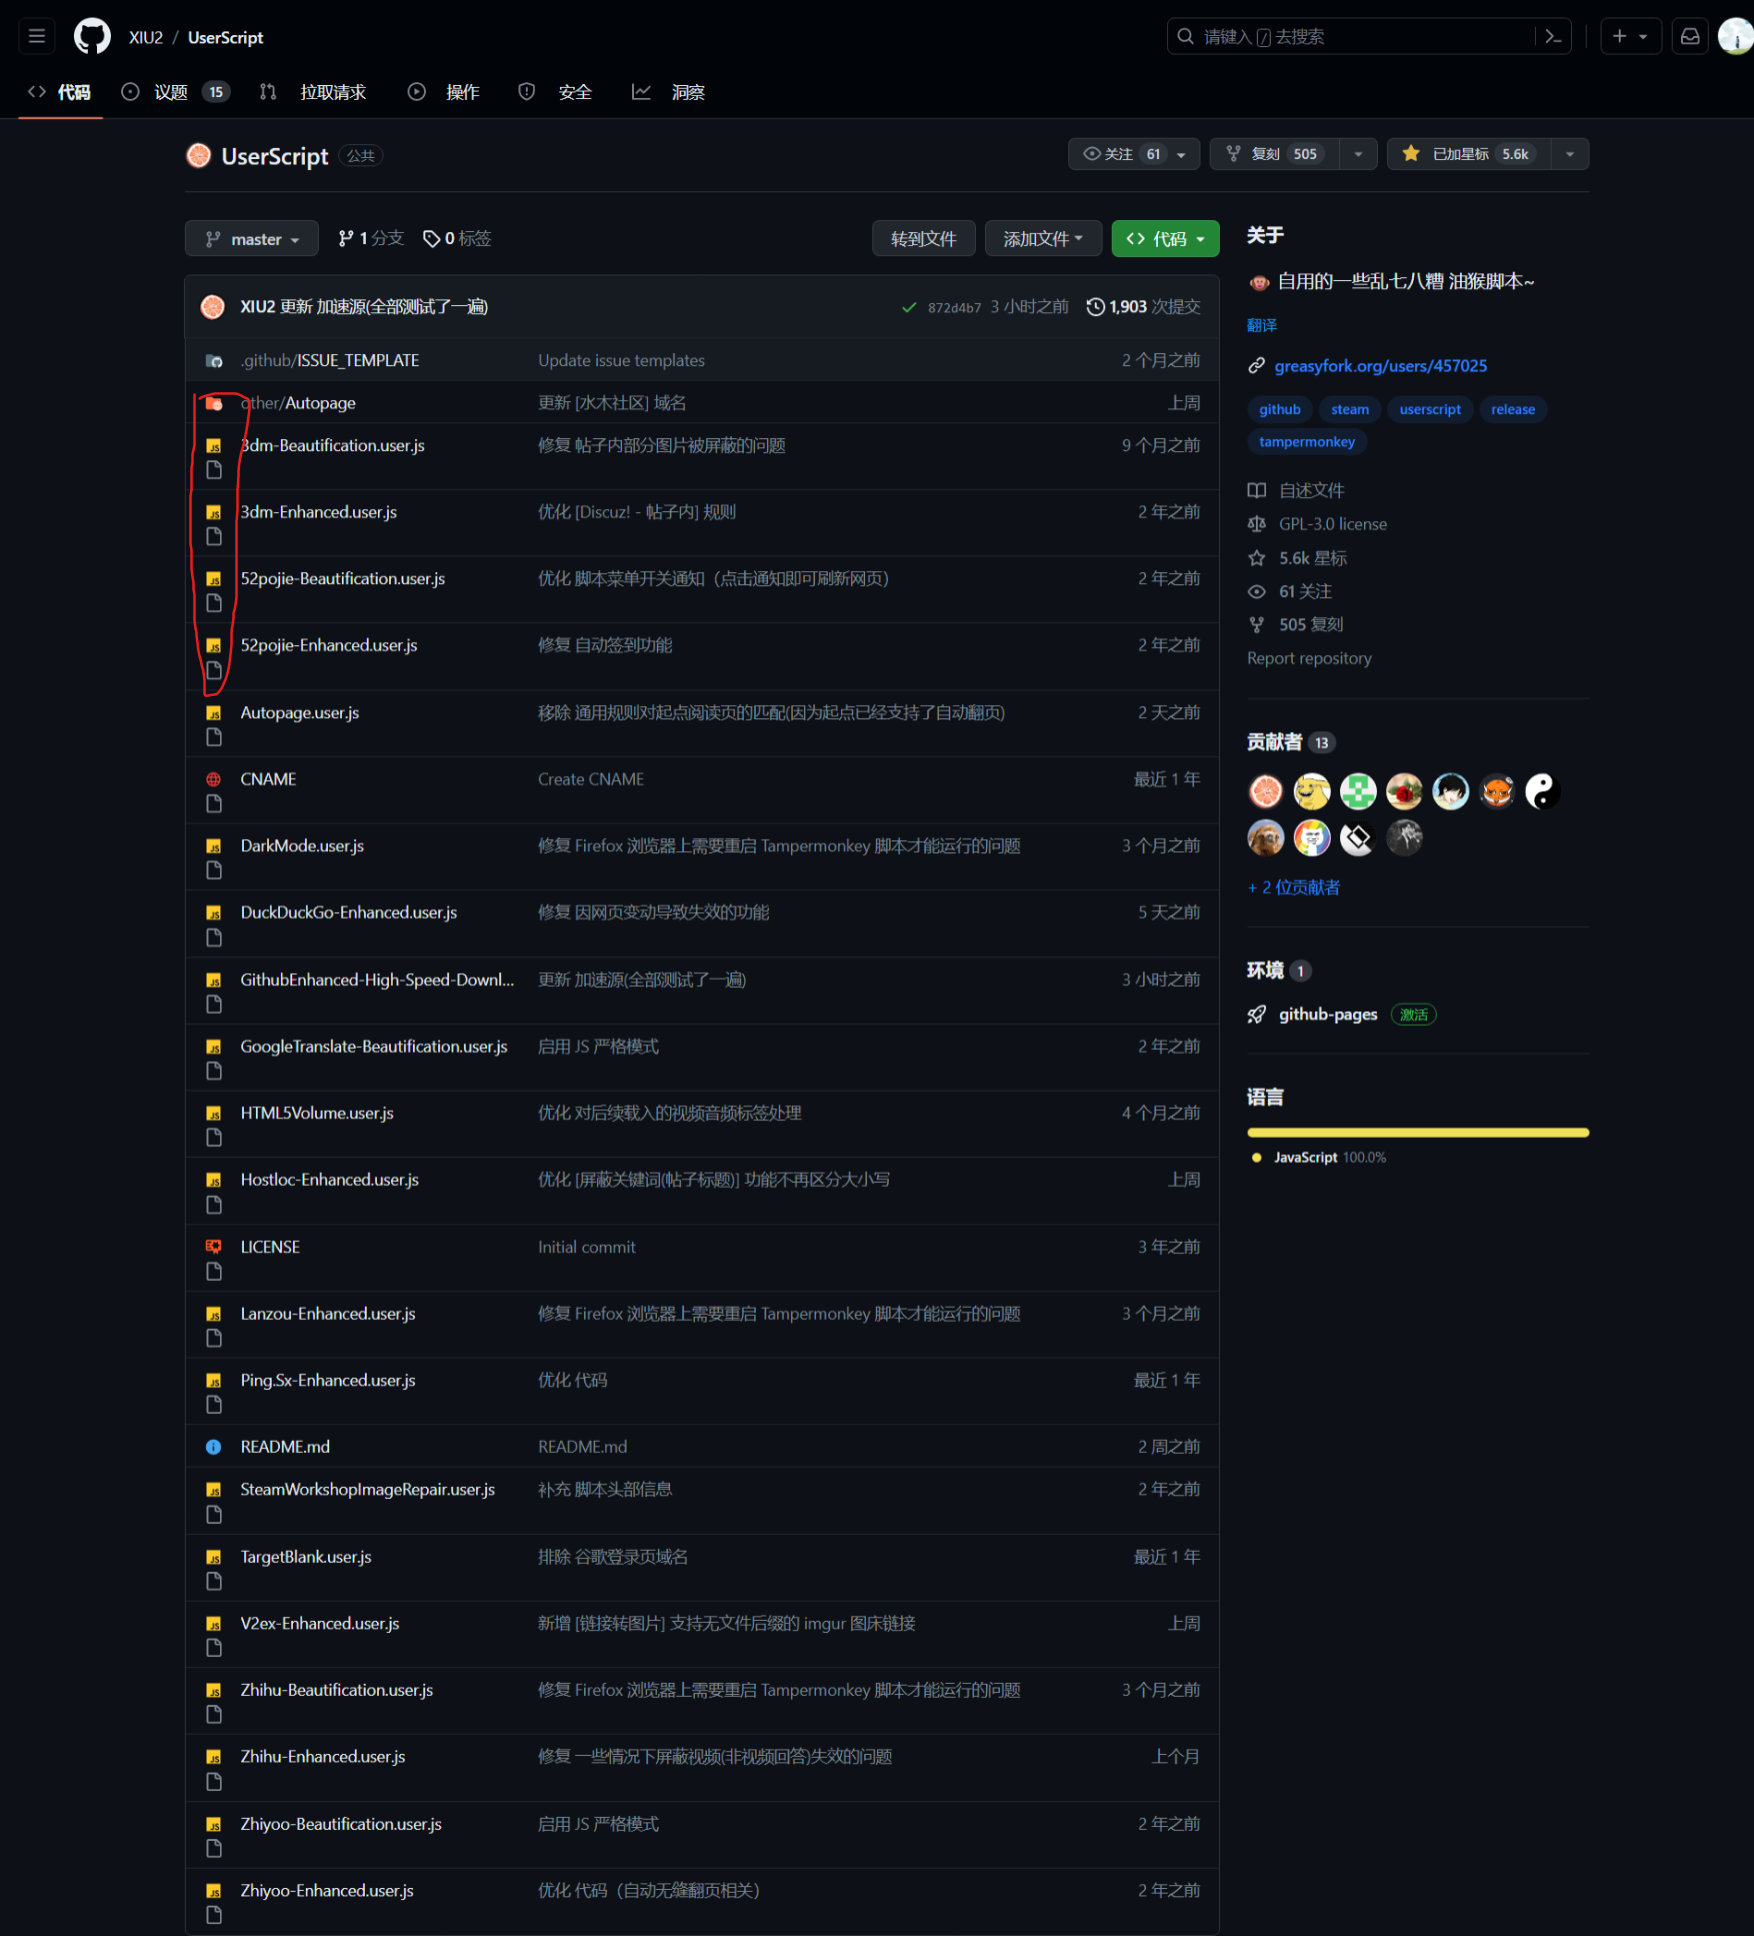Toggle the 已加星标 star button

click(1467, 154)
